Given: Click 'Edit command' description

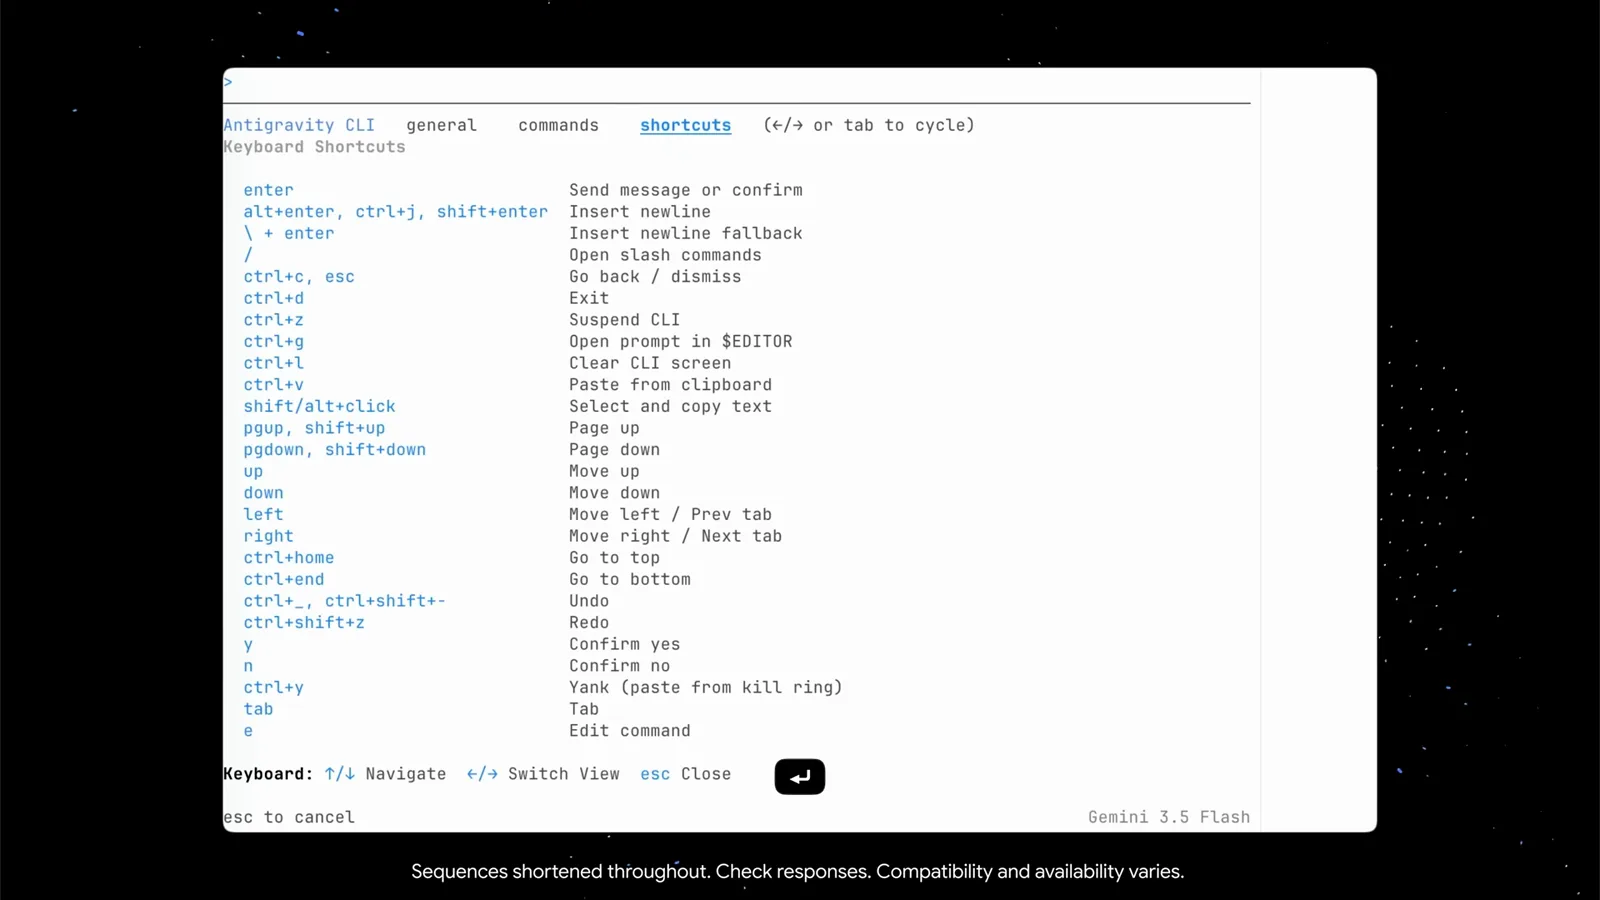Looking at the screenshot, I should pos(629,731).
